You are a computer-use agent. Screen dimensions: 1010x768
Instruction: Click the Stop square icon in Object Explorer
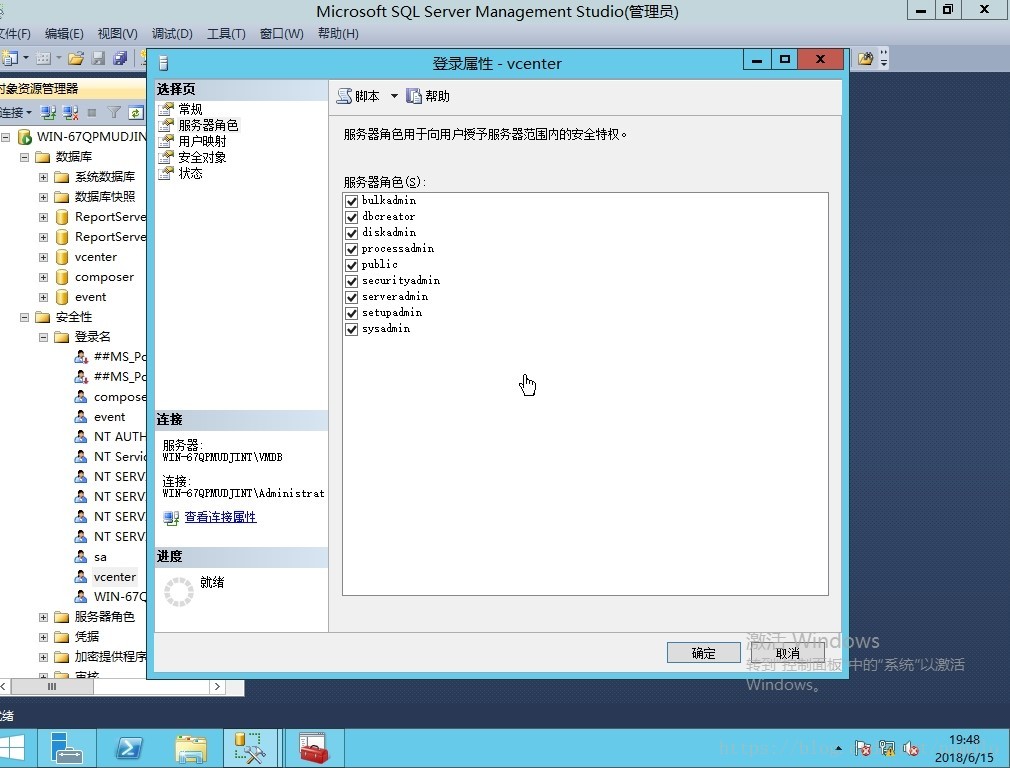92,113
